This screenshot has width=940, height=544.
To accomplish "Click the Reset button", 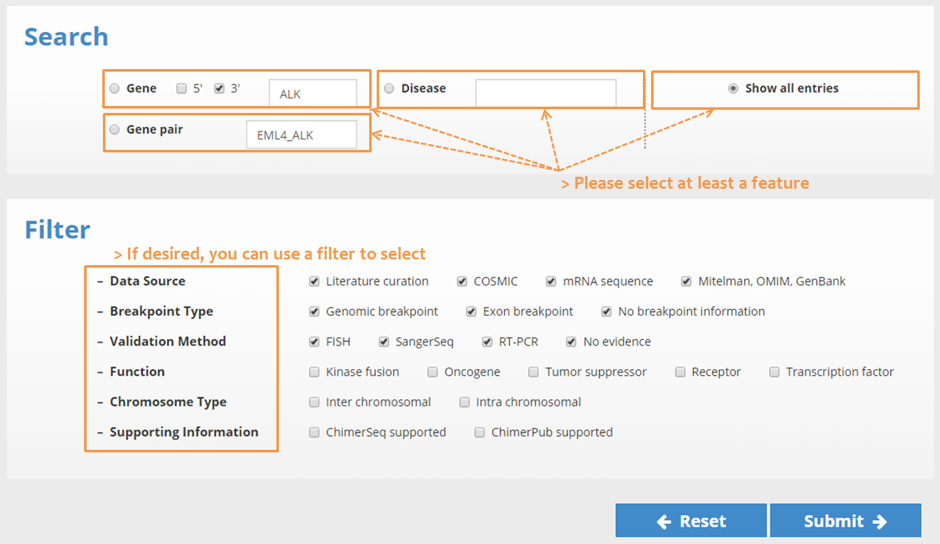I will (691, 521).
